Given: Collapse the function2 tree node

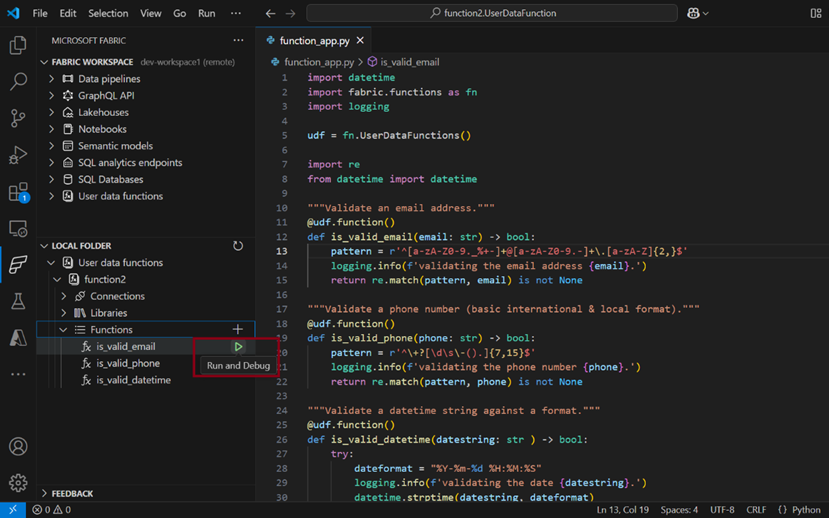Looking at the screenshot, I should [x=57, y=279].
